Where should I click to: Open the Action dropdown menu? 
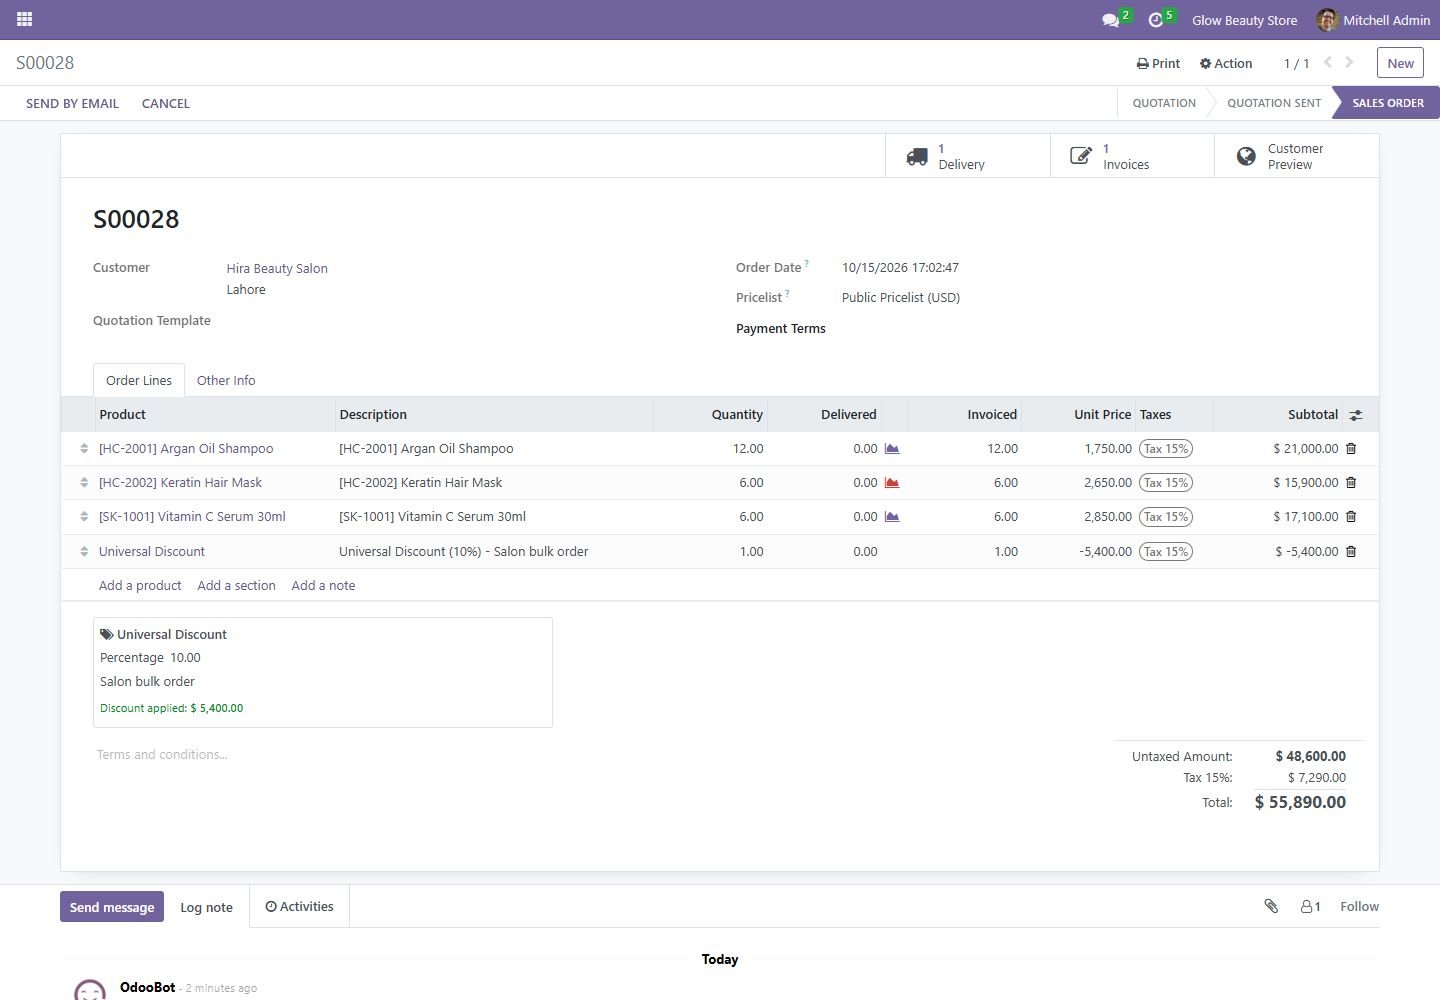[1226, 63]
